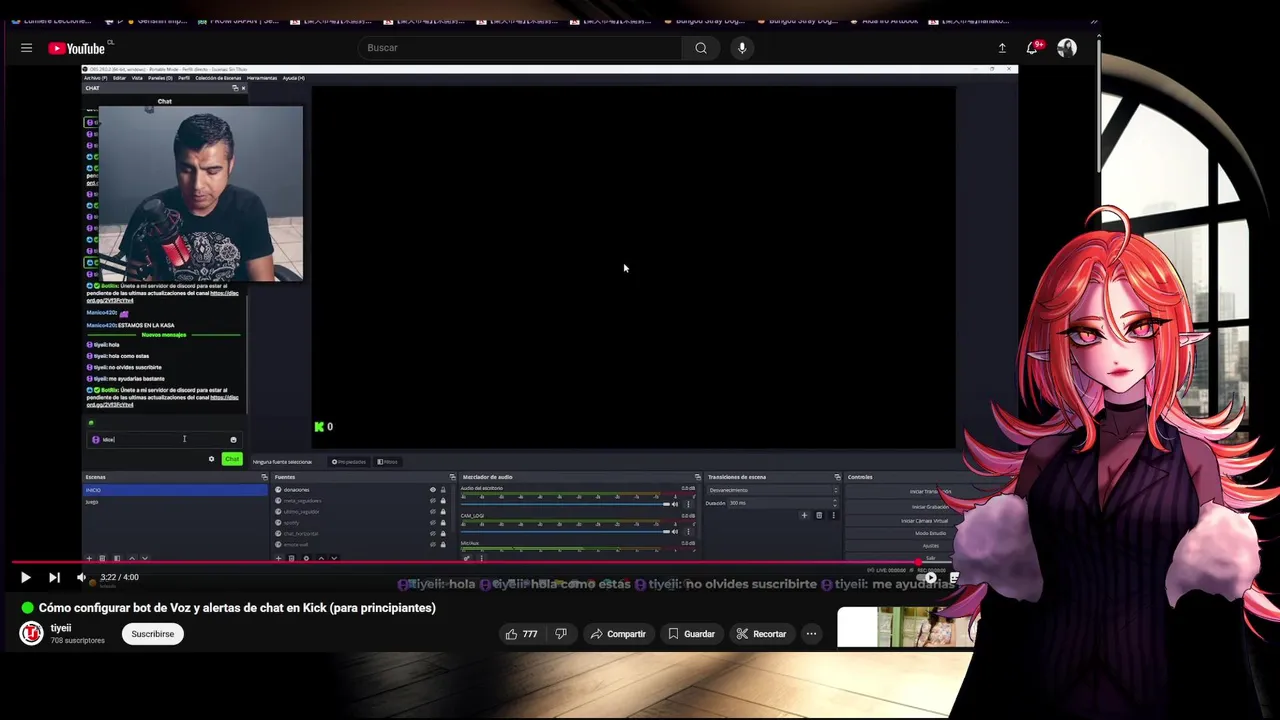1280x720 pixels.
Task: Click the Guardar save button
Action: (691, 634)
